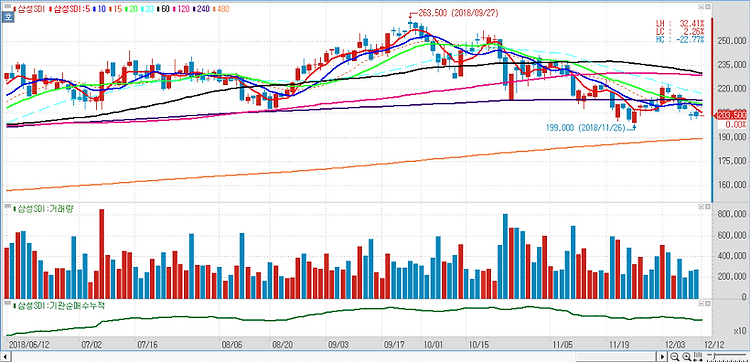Screen dimensions: 750x362
Task: Click the chart spacing adjust icon
Action: [698, 357]
